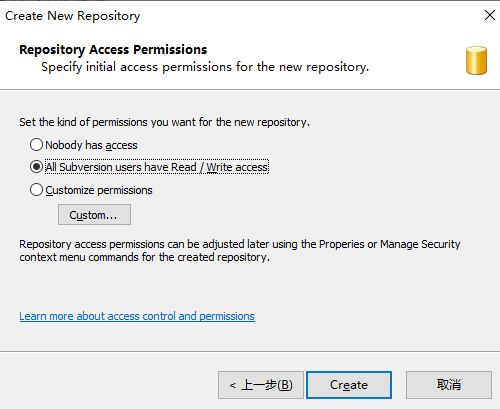Go back using the "上一步(B)" button
The width and height of the screenshot is (500, 409).
[261, 385]
